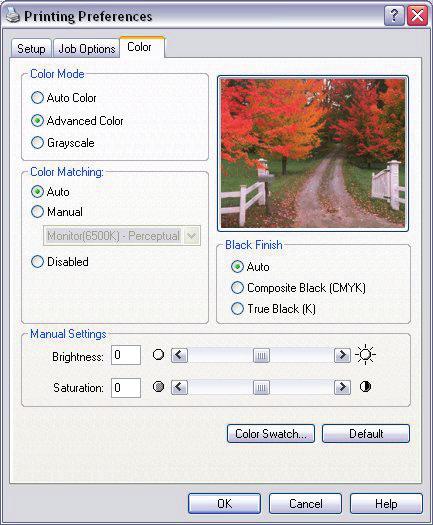Increase brightness with right arrow

click(x=342, y=355)
